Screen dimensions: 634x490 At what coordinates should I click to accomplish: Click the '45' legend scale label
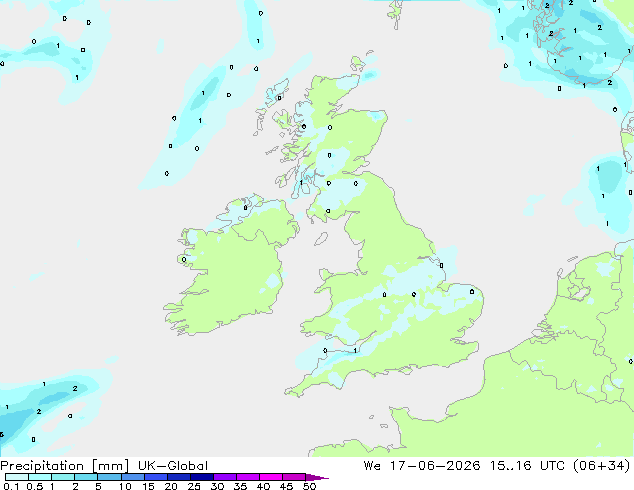(286, 486)
